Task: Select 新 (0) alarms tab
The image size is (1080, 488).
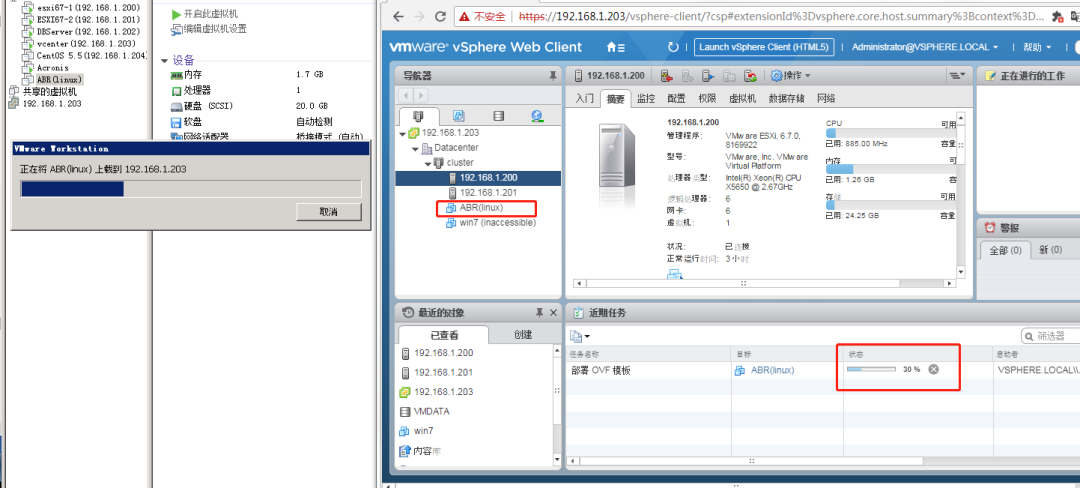Action: coord(1050,250)
